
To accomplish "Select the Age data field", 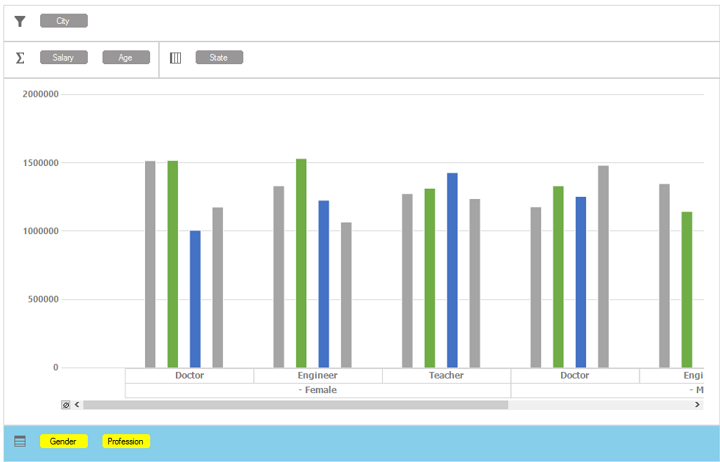I will click(x=126, y=57).
